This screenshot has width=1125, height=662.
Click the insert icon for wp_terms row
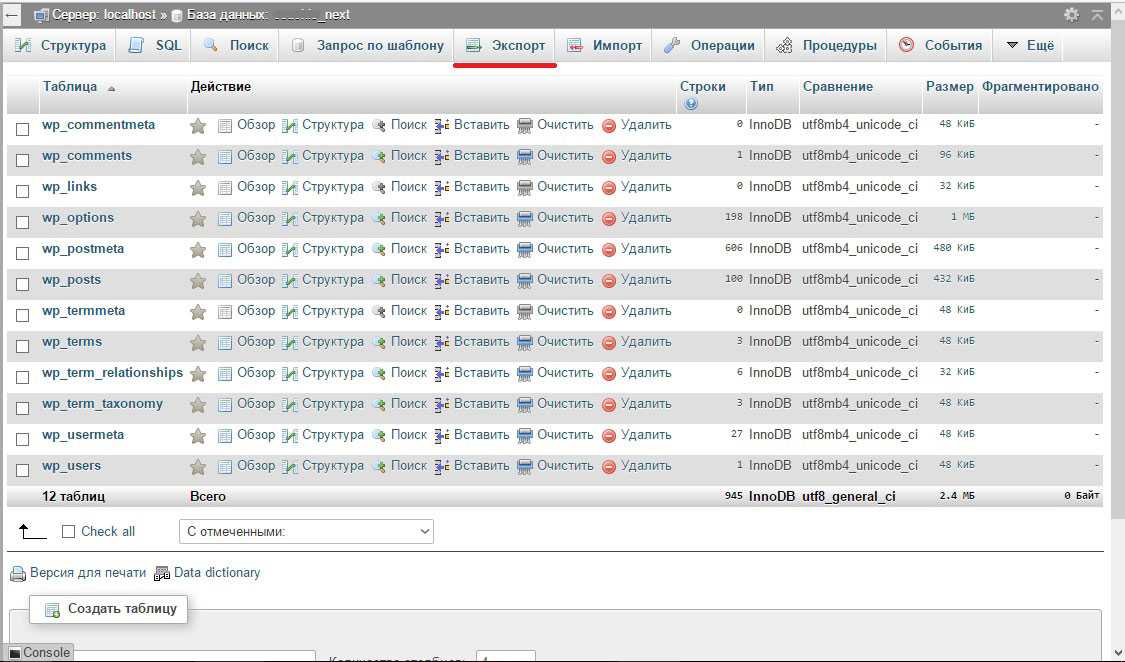(x=442, y=343)
